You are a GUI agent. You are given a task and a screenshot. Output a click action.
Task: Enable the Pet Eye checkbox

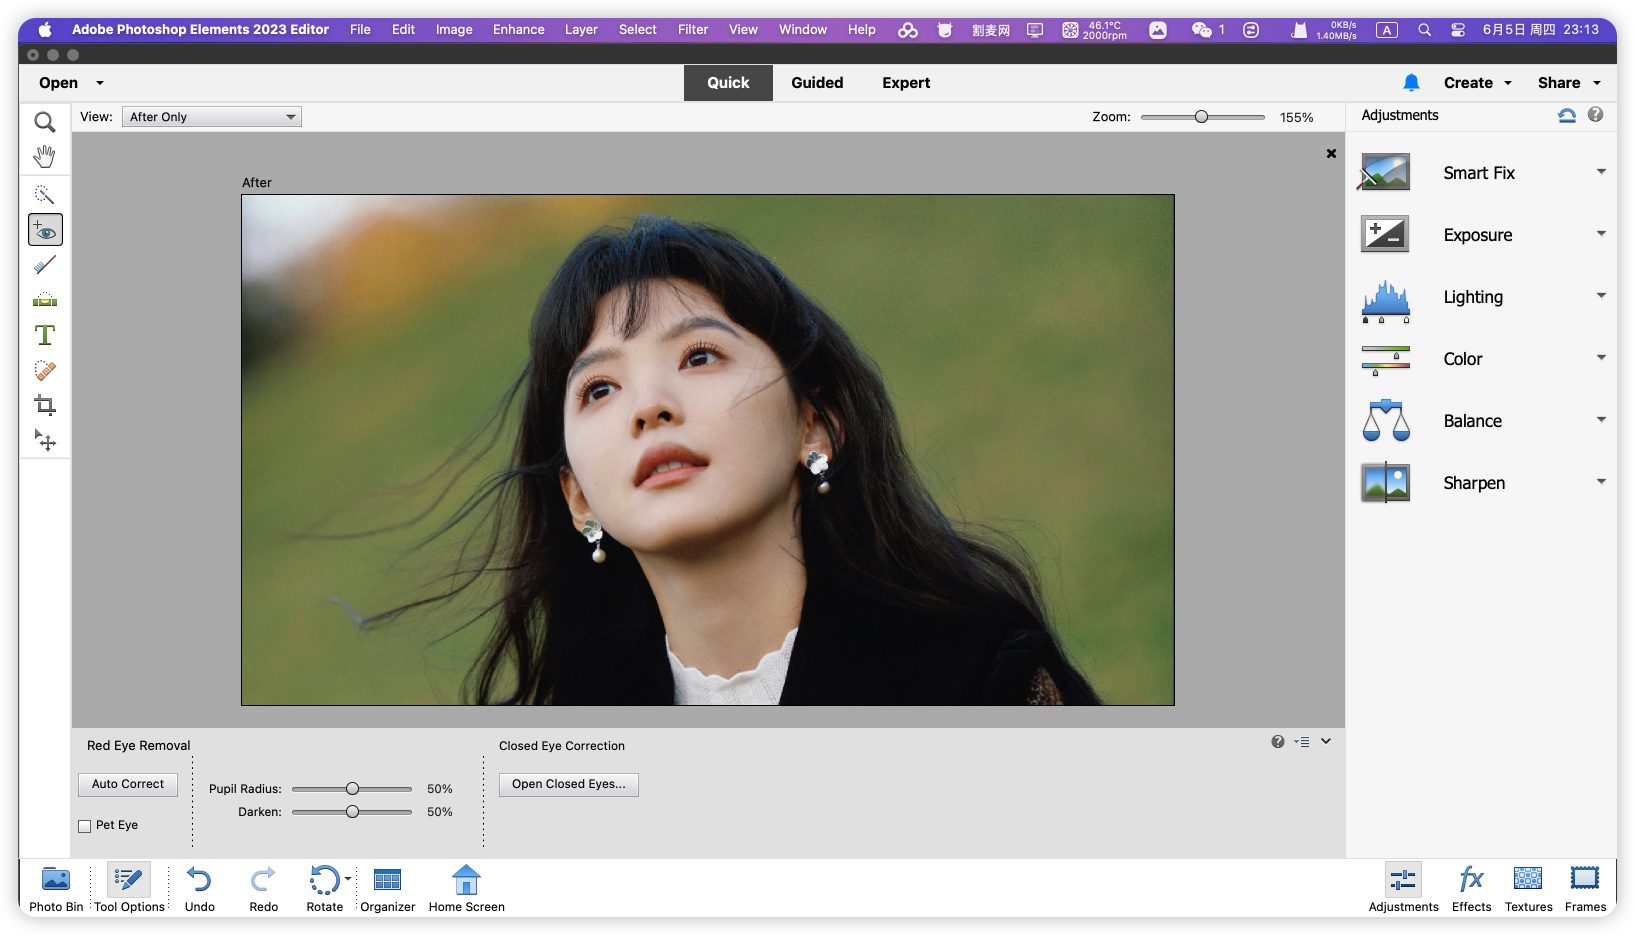pos(85,826)
